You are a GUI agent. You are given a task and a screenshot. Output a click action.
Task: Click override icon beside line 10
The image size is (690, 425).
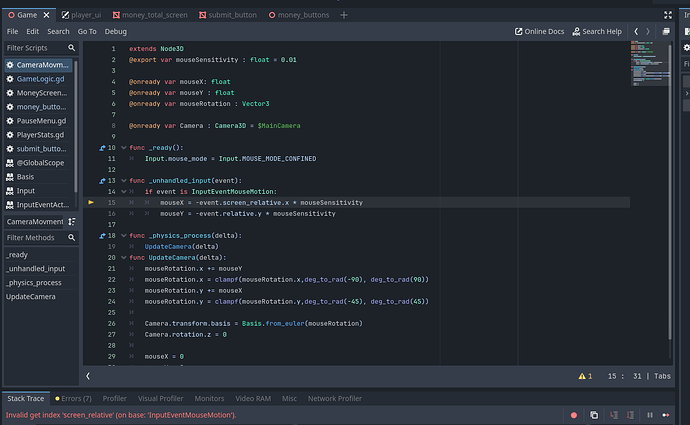click(102, 148)
